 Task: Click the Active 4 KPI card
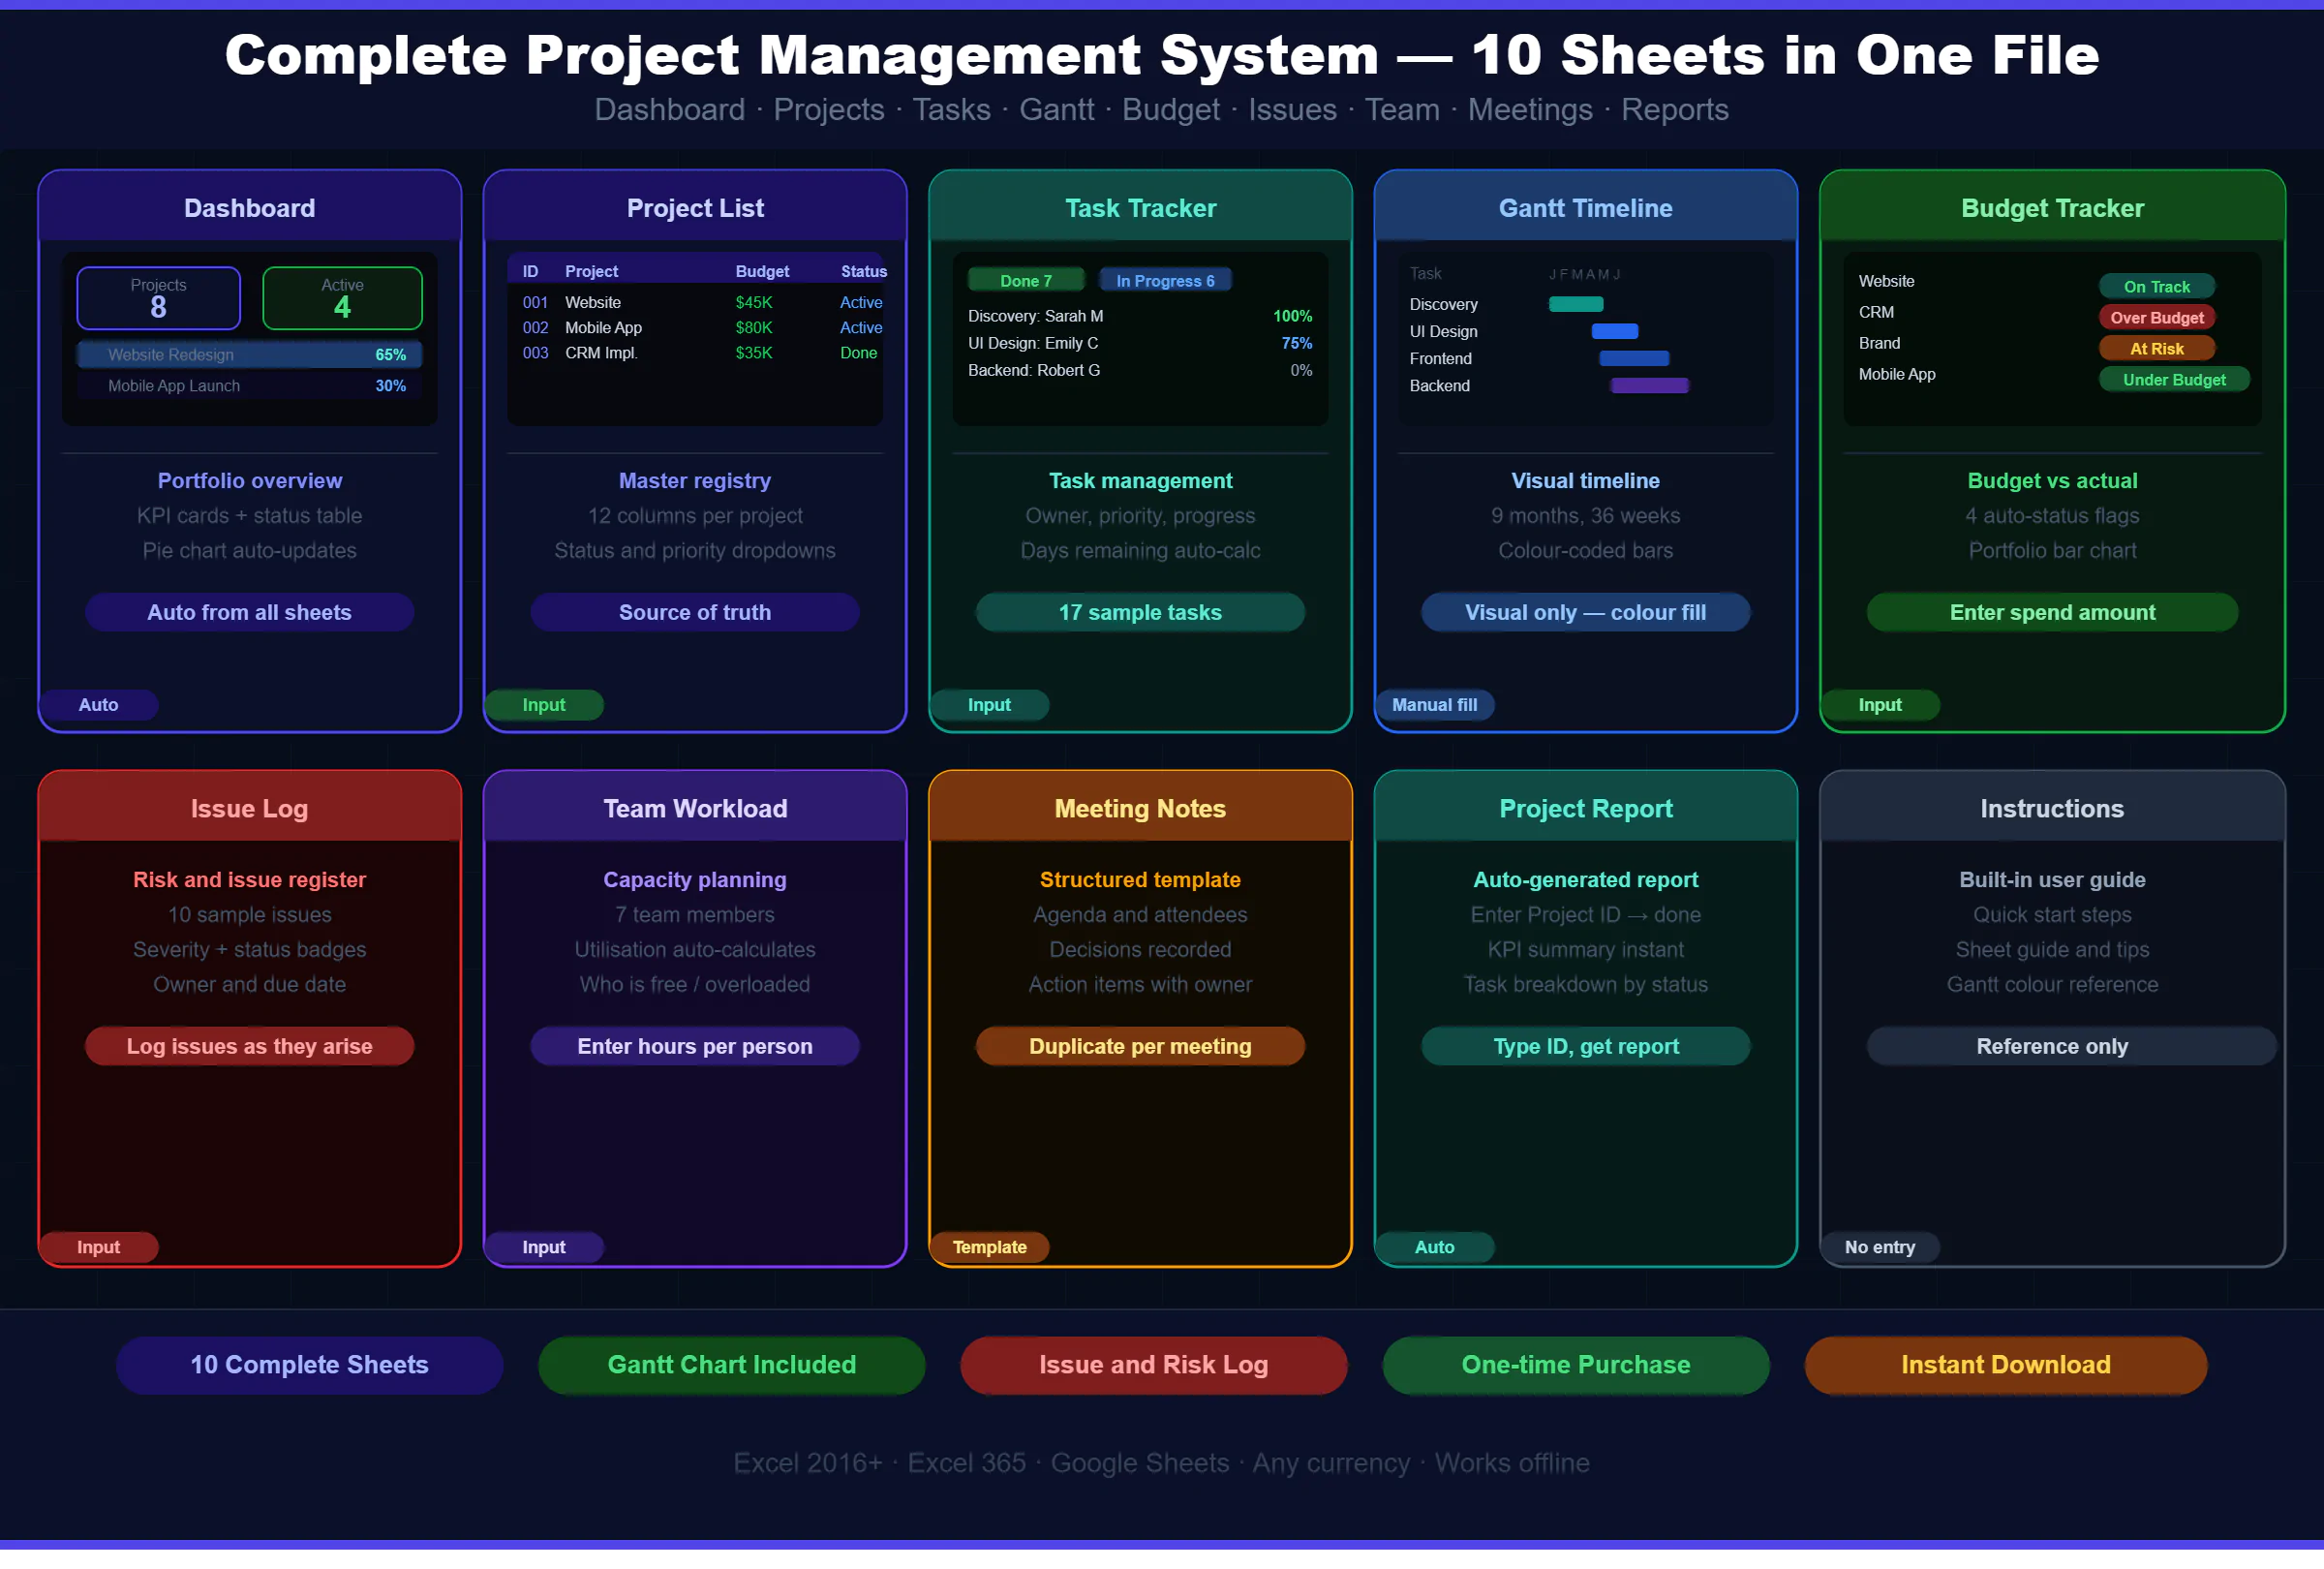[342, 298]
